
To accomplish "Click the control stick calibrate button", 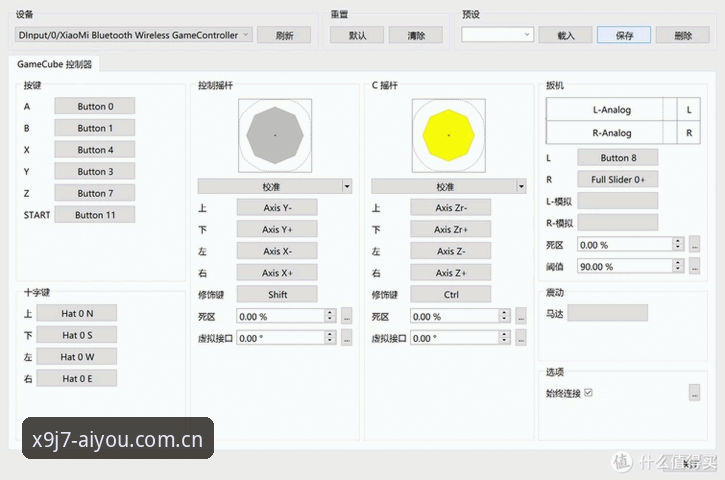I will pyautogui.click(x=270, y=186).
